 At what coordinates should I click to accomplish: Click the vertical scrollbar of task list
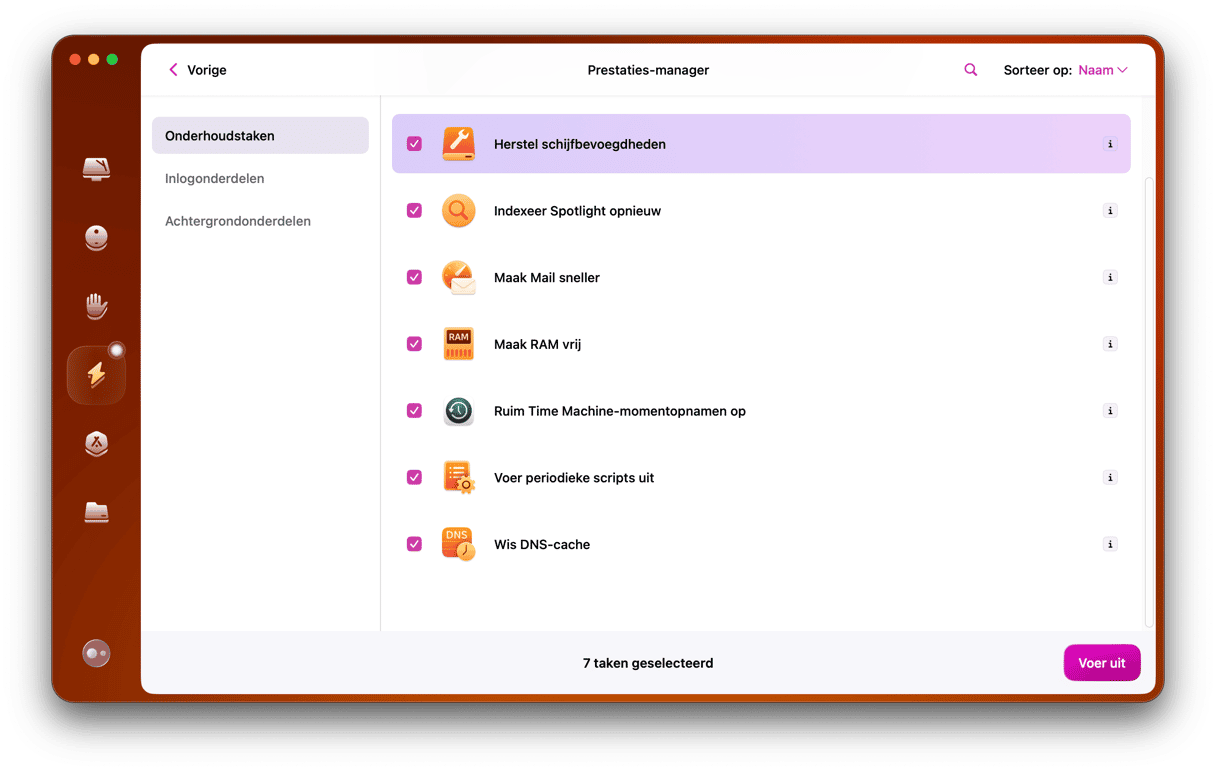1148,400
